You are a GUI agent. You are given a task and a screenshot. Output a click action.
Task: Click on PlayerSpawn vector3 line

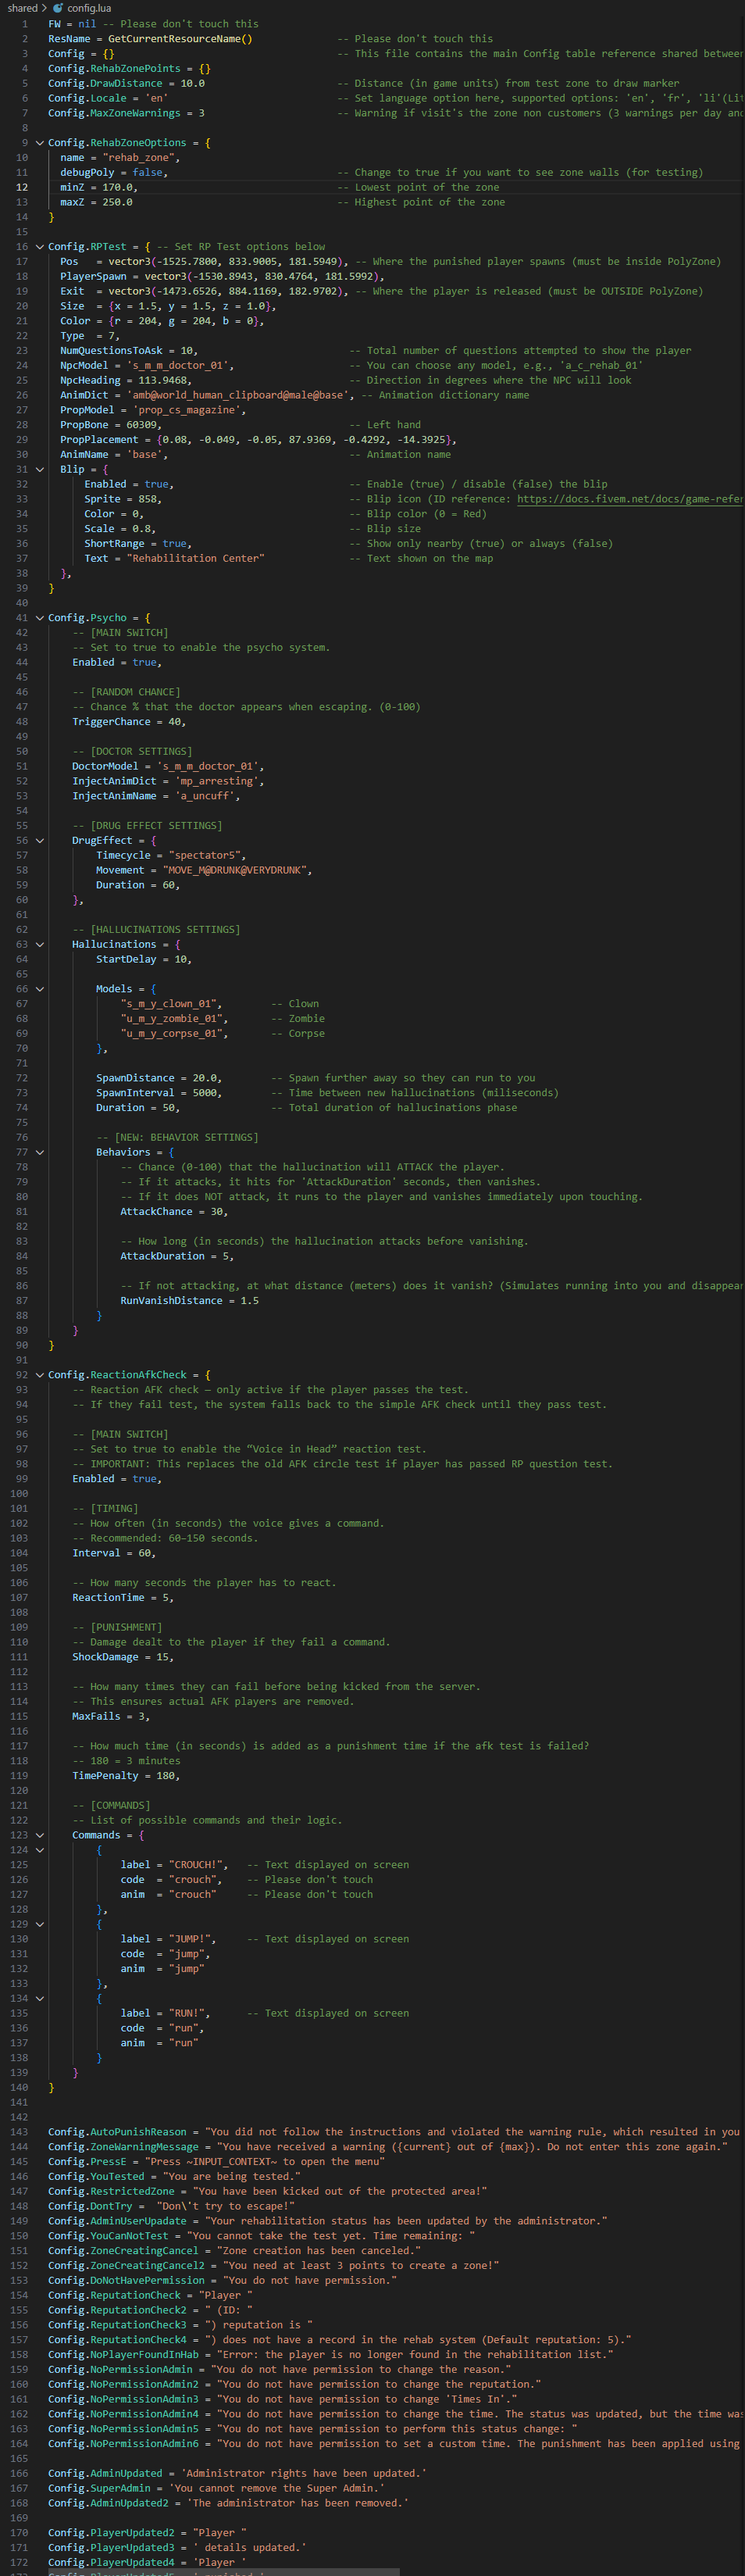(220, 276)
